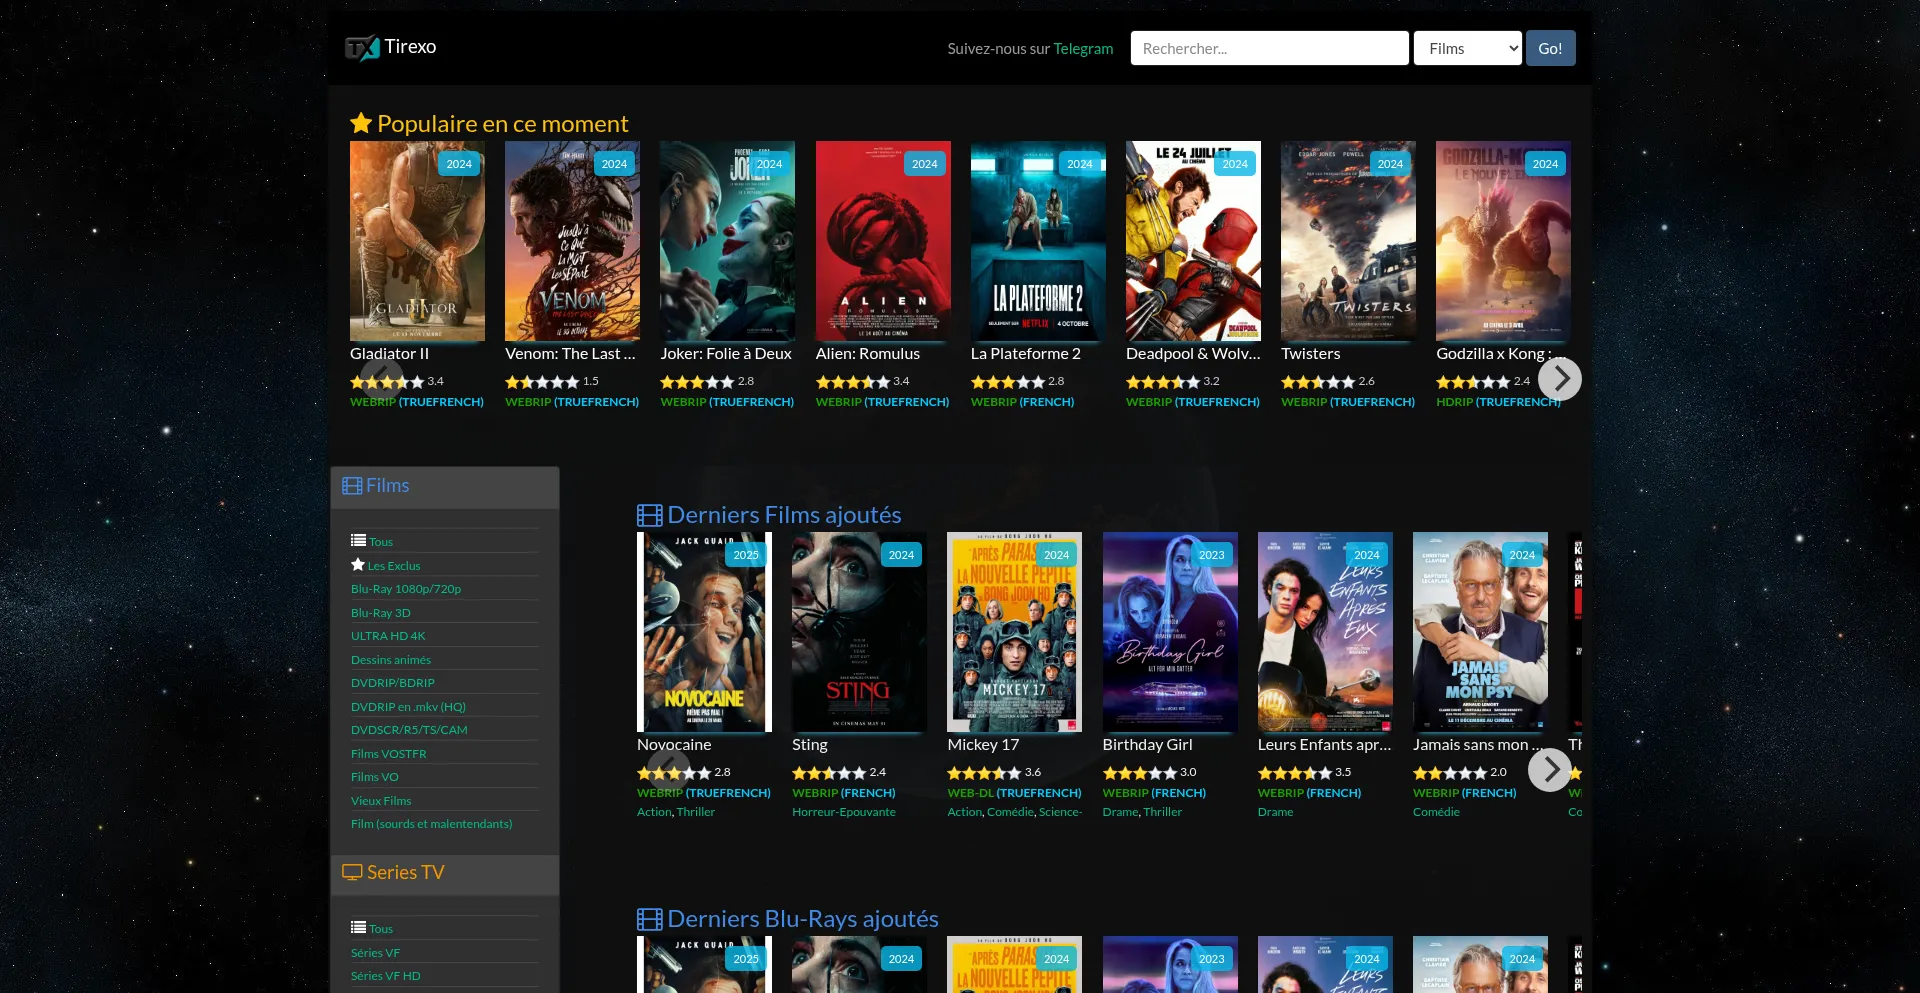Click the next arrow in Populaire carousel
Viewport: 1920px width, 993px height.
click(x=1559, y=379)
